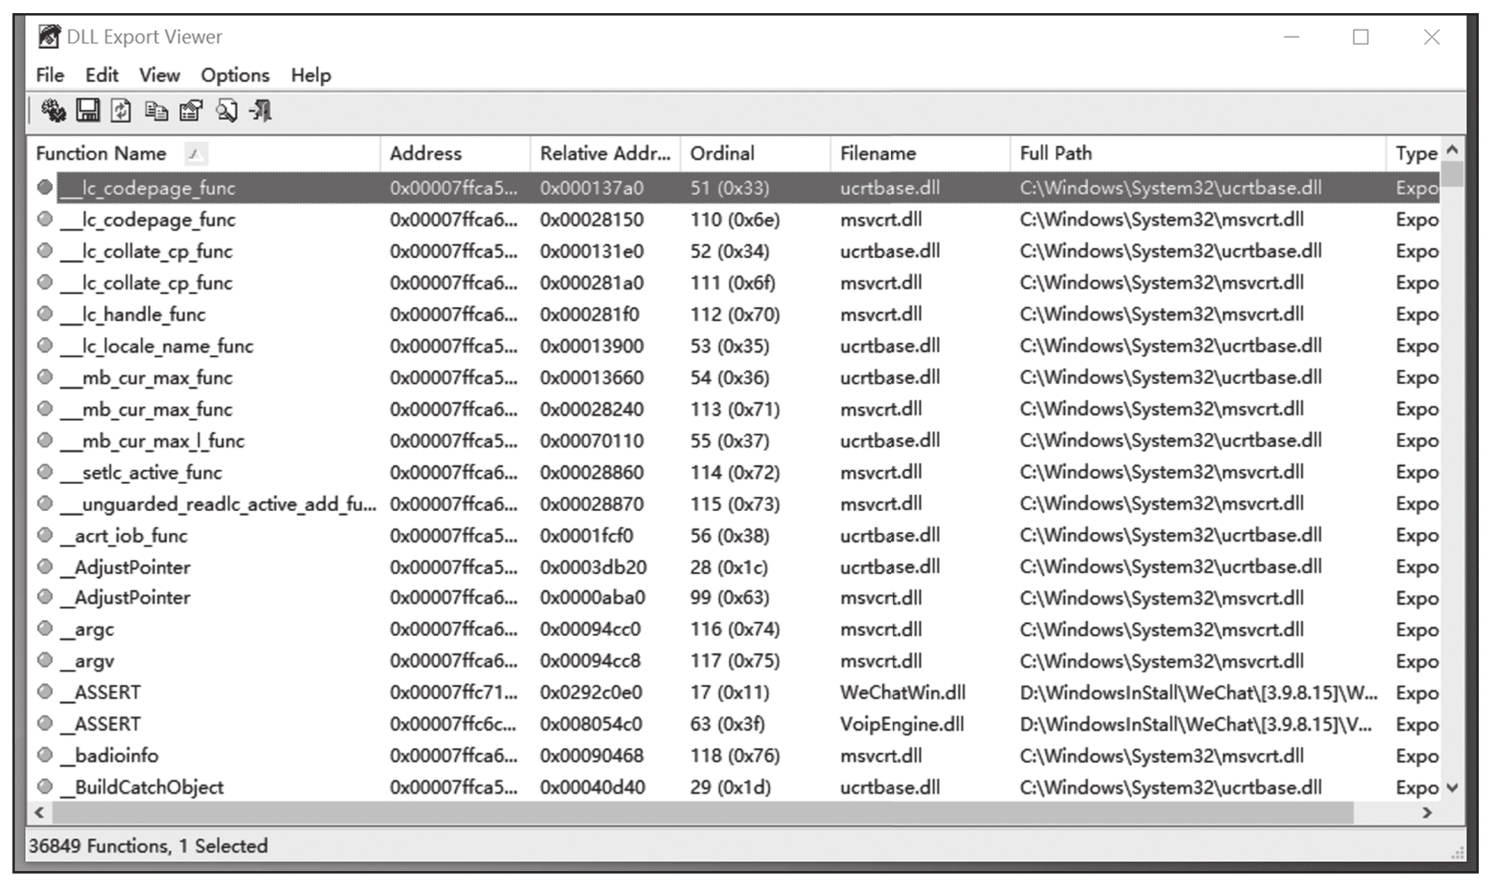Image resolution: width=1492 pixels, height=886 pixels.
Task: Sort by Address column header
Action: pyautogui.click(x=455, y=153)
